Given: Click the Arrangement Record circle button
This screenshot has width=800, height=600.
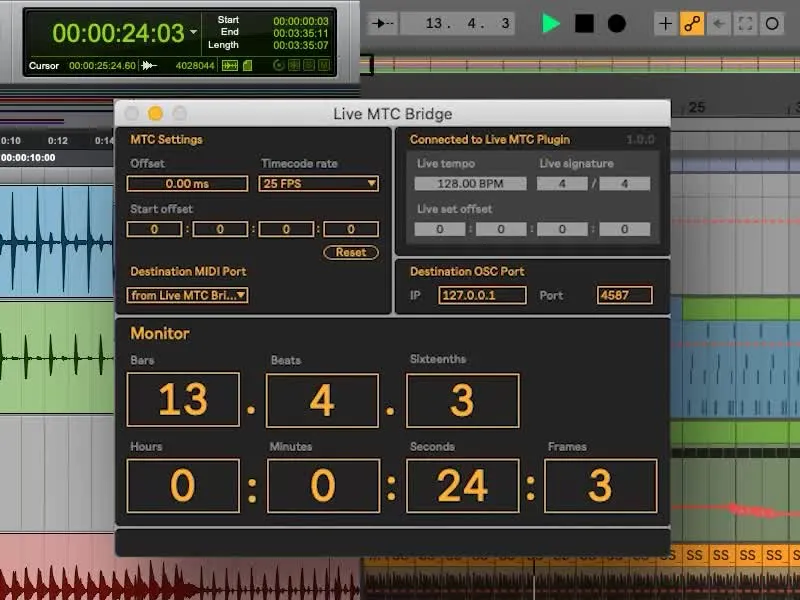Looking at the screenshot, I should click(x=617, y=24).
